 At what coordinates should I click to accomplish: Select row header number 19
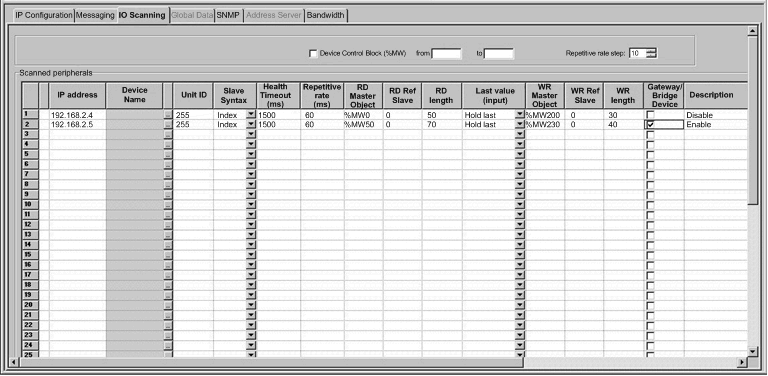[30, 295]
